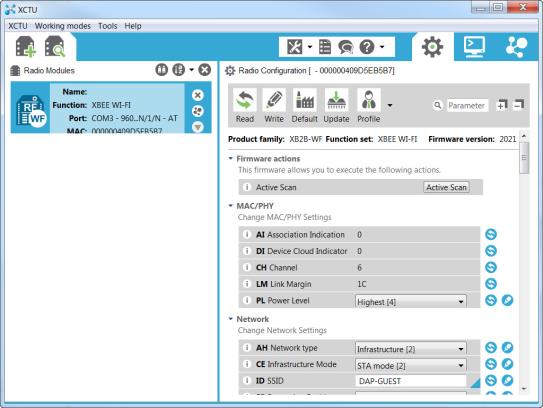
Task: Refresh ID SSID value
Action: point(491,380)
